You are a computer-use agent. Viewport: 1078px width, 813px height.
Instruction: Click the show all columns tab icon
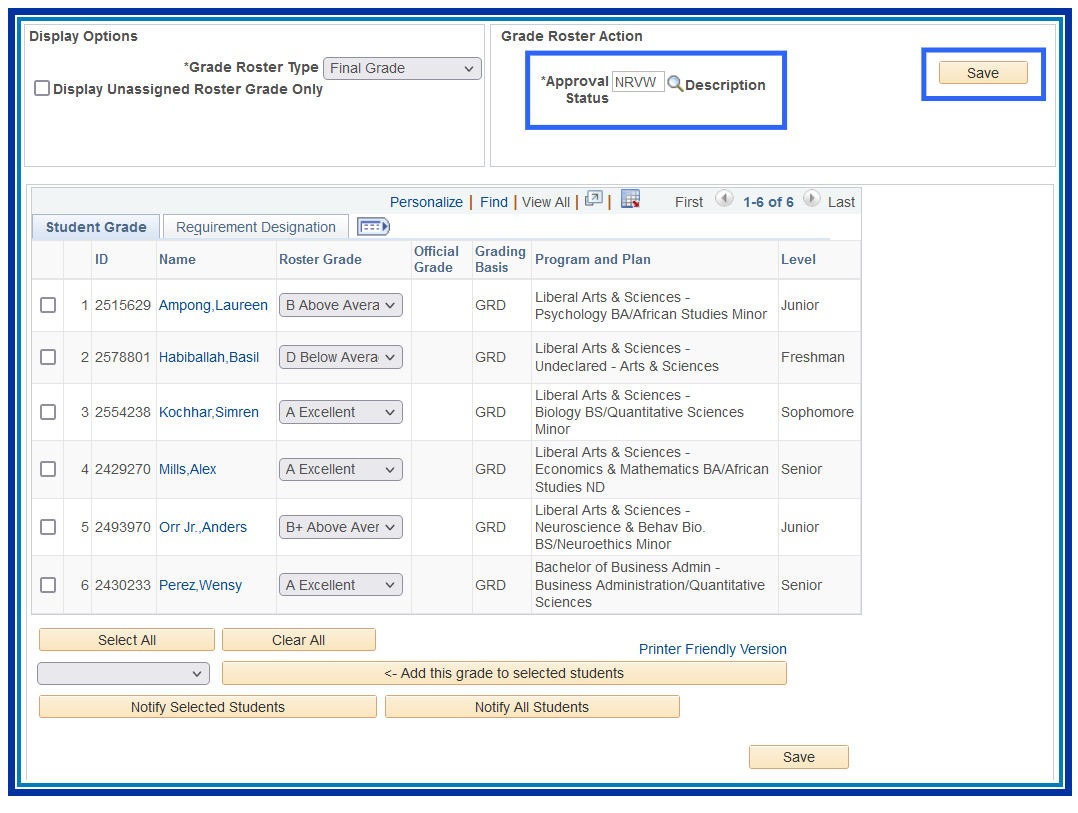tap(373, 227)
